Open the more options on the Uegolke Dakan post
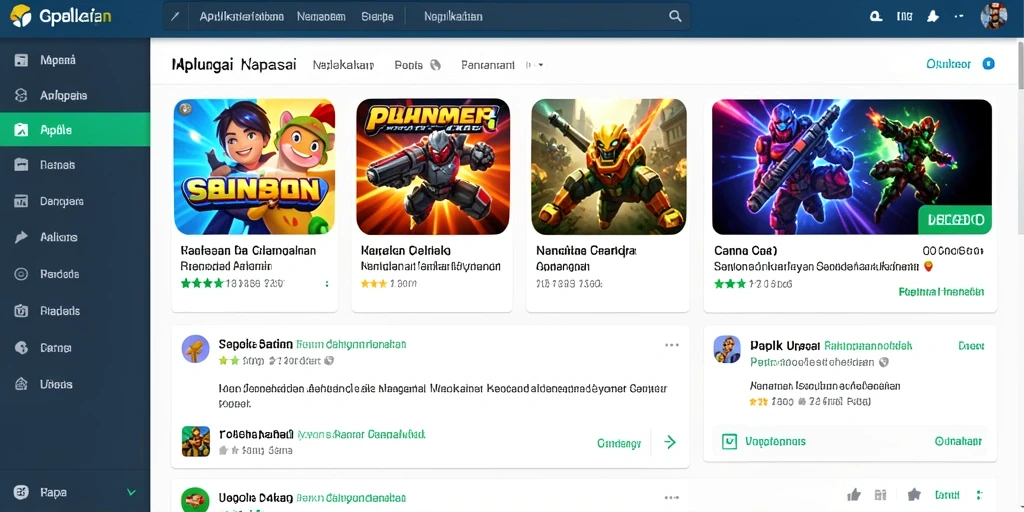The height and width of the screenshot is (512, 1024). (x=672, y=497)
